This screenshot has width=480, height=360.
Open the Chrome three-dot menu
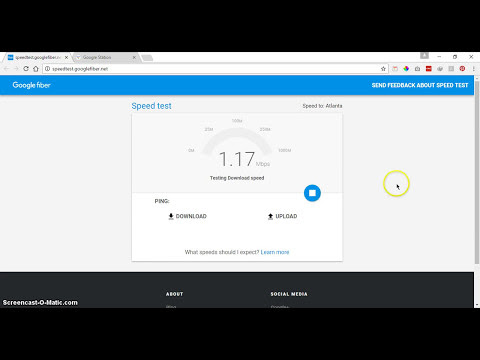coord(473,69)
